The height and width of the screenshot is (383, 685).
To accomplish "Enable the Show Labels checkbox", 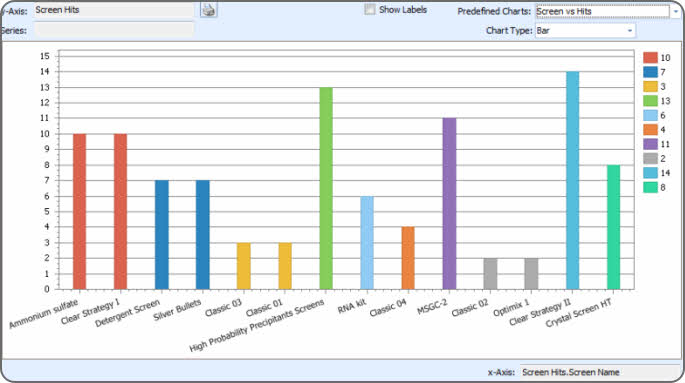I will 370,9.
